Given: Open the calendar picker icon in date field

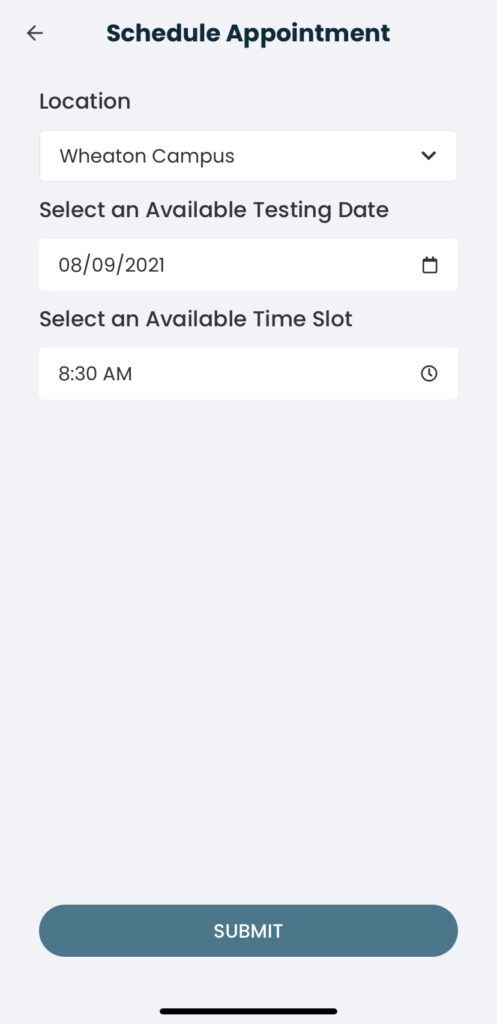Looking at the screenshot, I should click(429, 265).
